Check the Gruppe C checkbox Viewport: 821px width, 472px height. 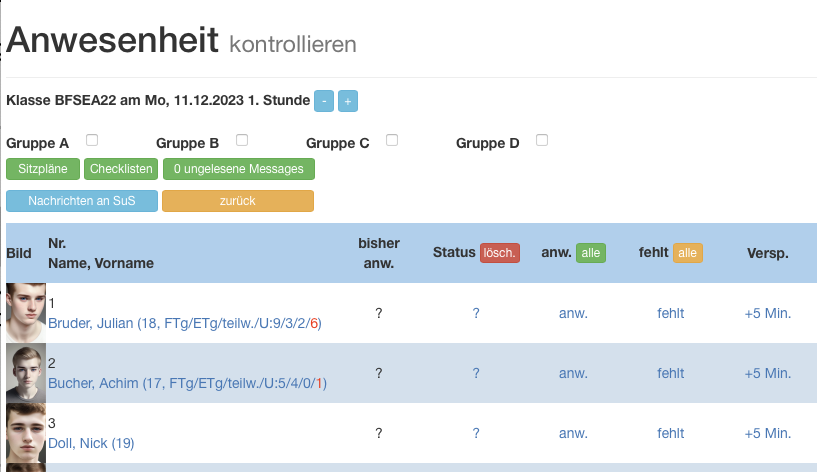click(392, 140)
